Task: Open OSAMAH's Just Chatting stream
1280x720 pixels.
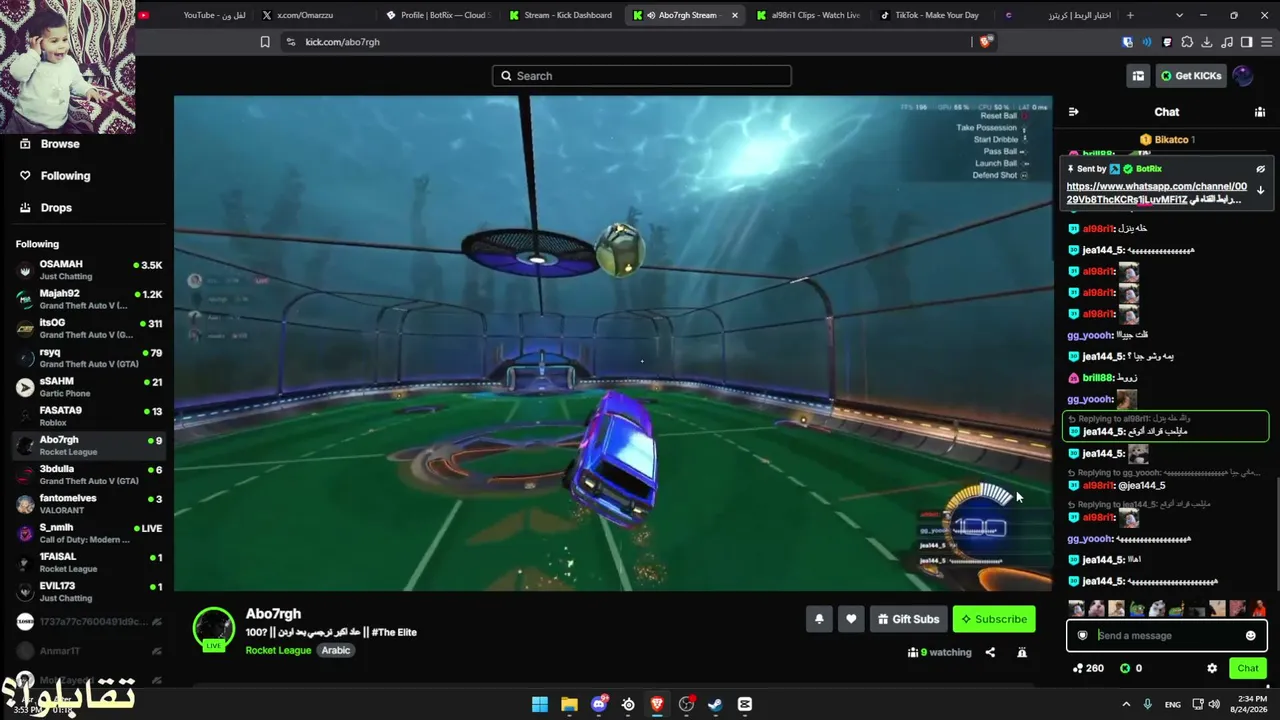Action: pyautogui.click(x=89, y=270)
